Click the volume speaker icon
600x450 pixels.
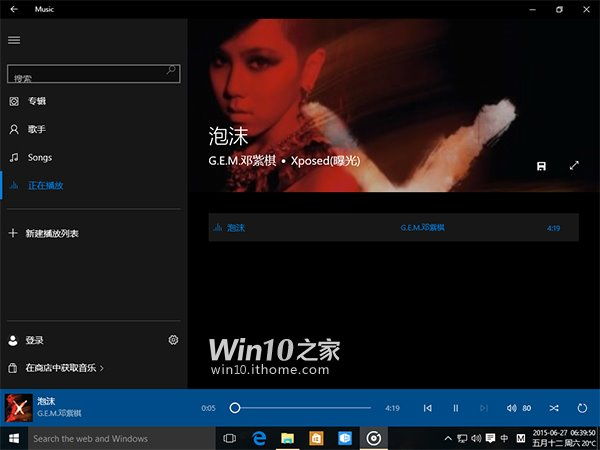click(x=511, y=408)
